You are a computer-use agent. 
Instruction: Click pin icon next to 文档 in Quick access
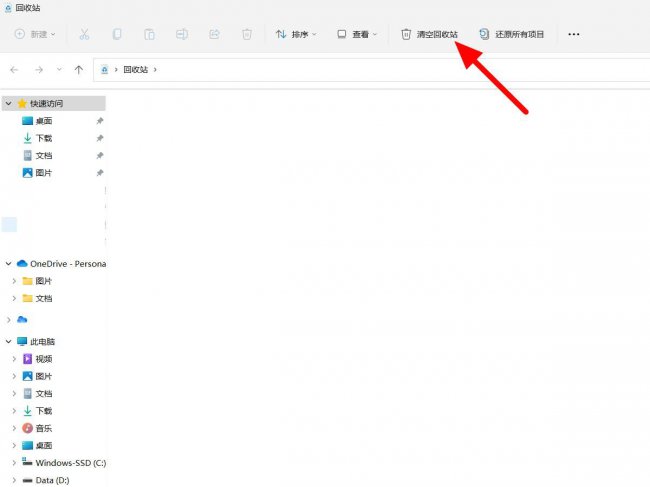point(100,155)
